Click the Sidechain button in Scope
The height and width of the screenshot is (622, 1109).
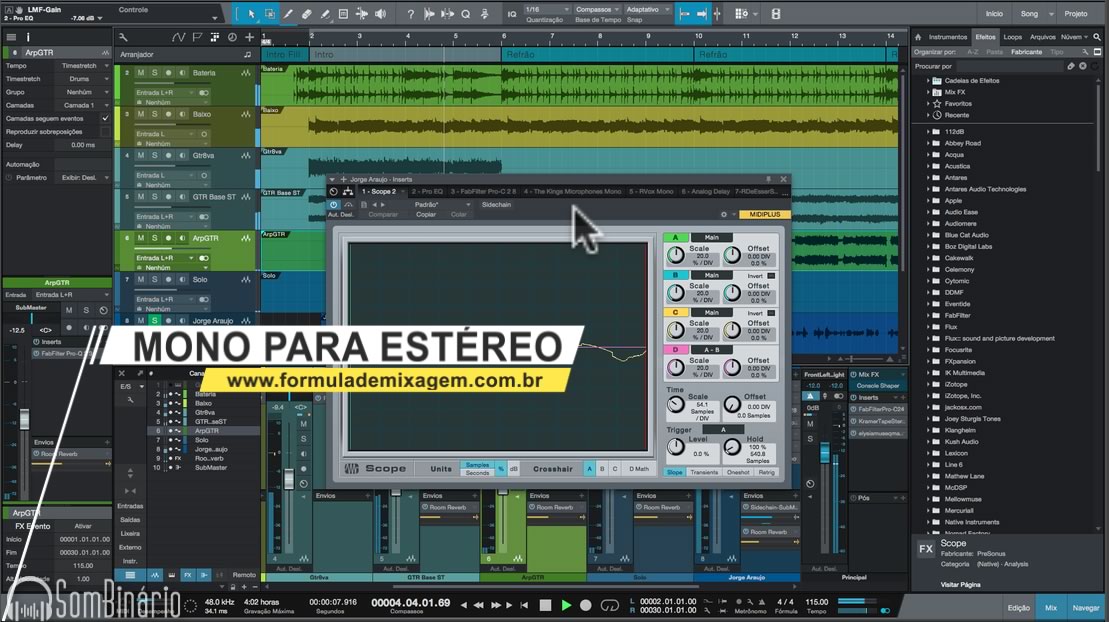pyautogui.click(x=496, y=205)
